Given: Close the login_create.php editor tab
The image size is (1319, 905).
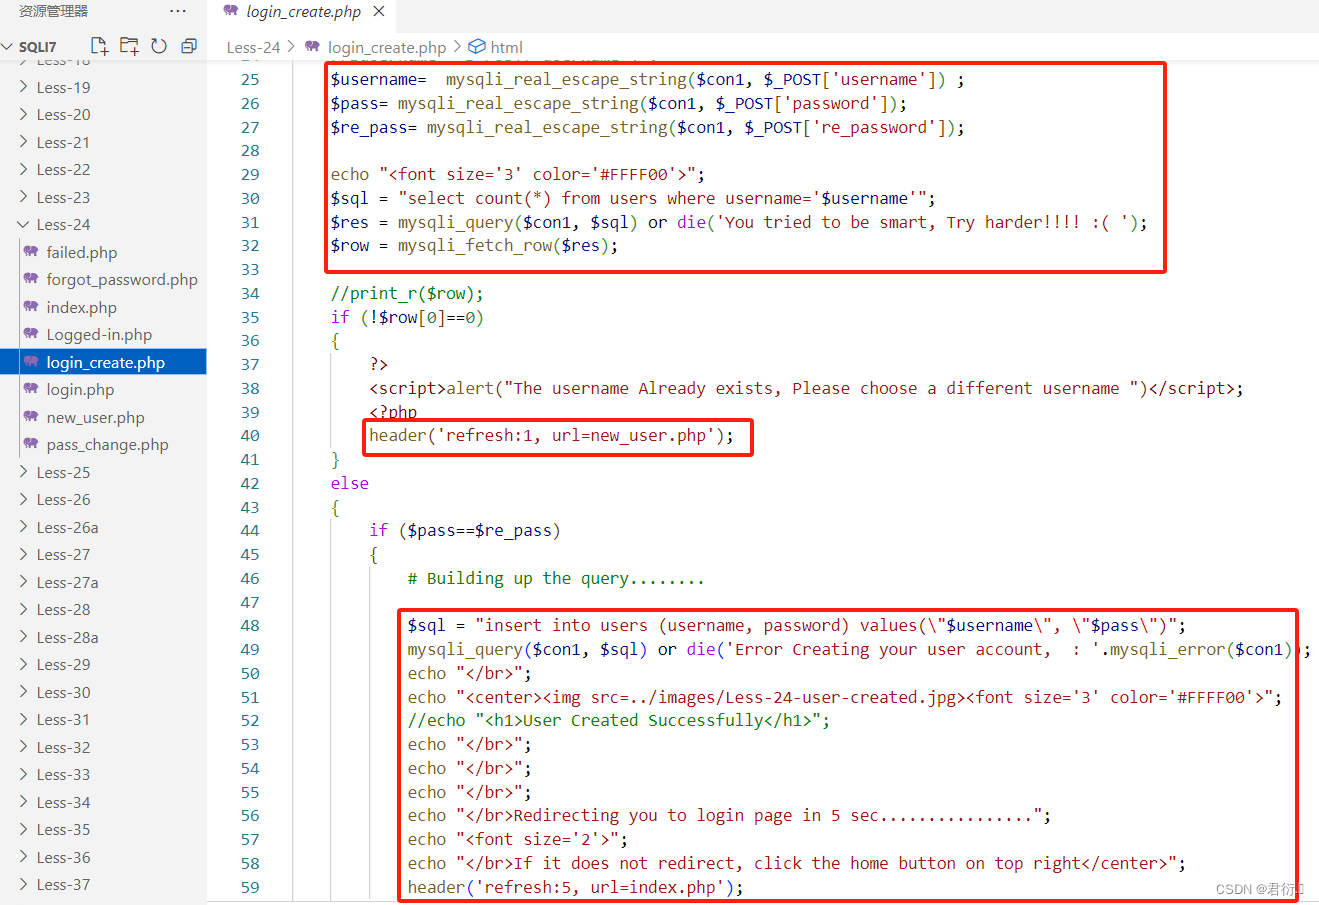Looking at the screenshot, I should [x=379, y=11].
